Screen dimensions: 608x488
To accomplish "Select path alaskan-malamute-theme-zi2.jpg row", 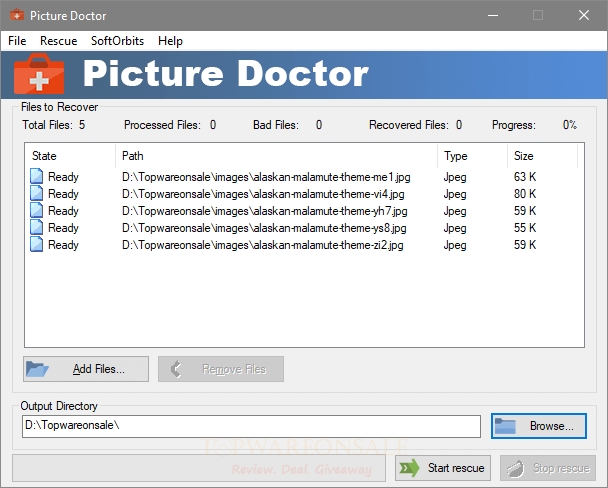I will [x=263, y=245].
